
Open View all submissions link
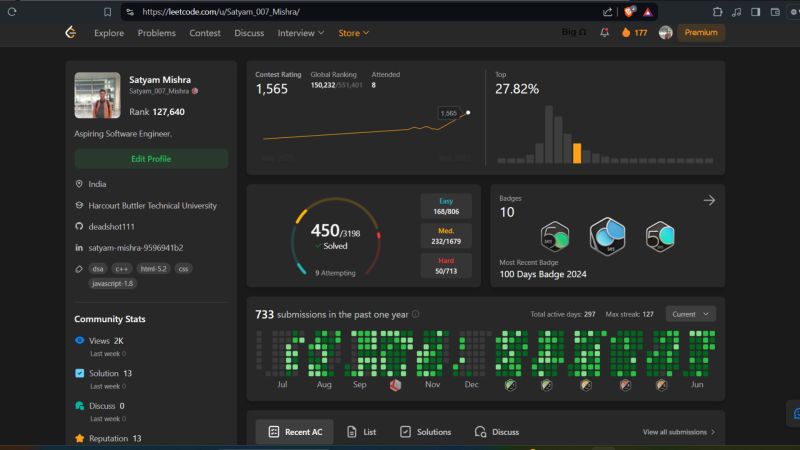click(x=679, y=432)
